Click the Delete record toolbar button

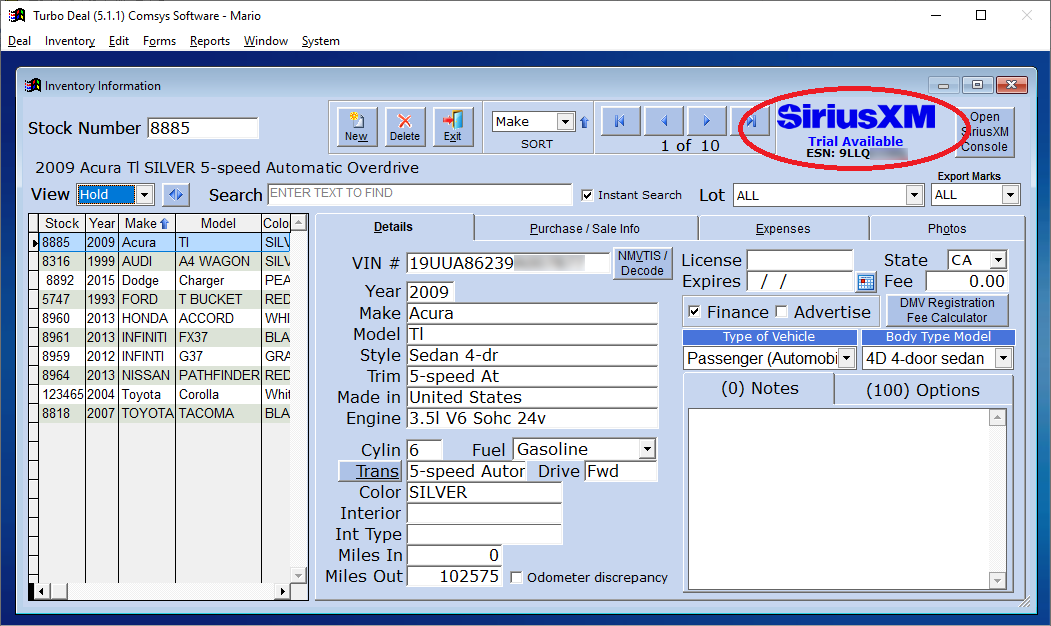click(405, 127)
